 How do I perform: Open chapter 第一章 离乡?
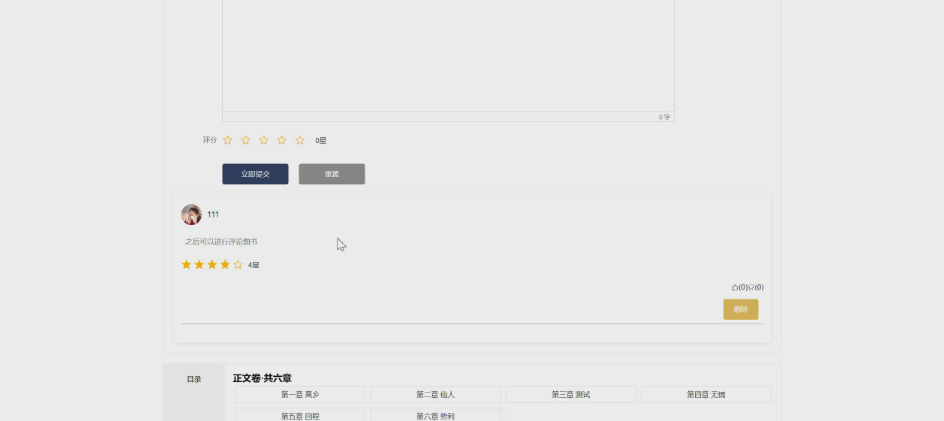click(300, 394)
